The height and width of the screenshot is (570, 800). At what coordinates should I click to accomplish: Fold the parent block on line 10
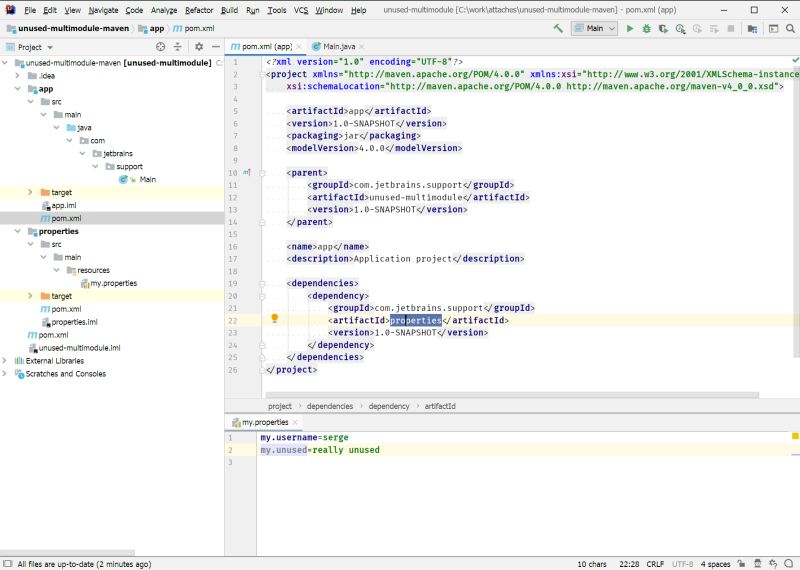262,173
